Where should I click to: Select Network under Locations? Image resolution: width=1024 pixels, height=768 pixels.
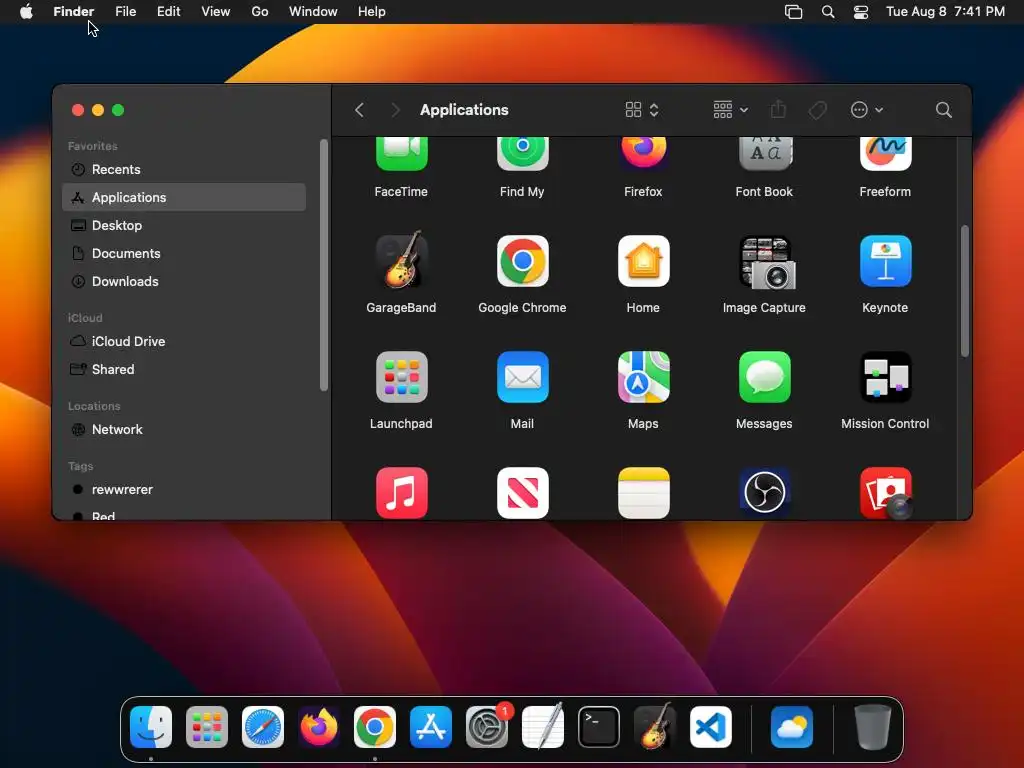(184, 430)
